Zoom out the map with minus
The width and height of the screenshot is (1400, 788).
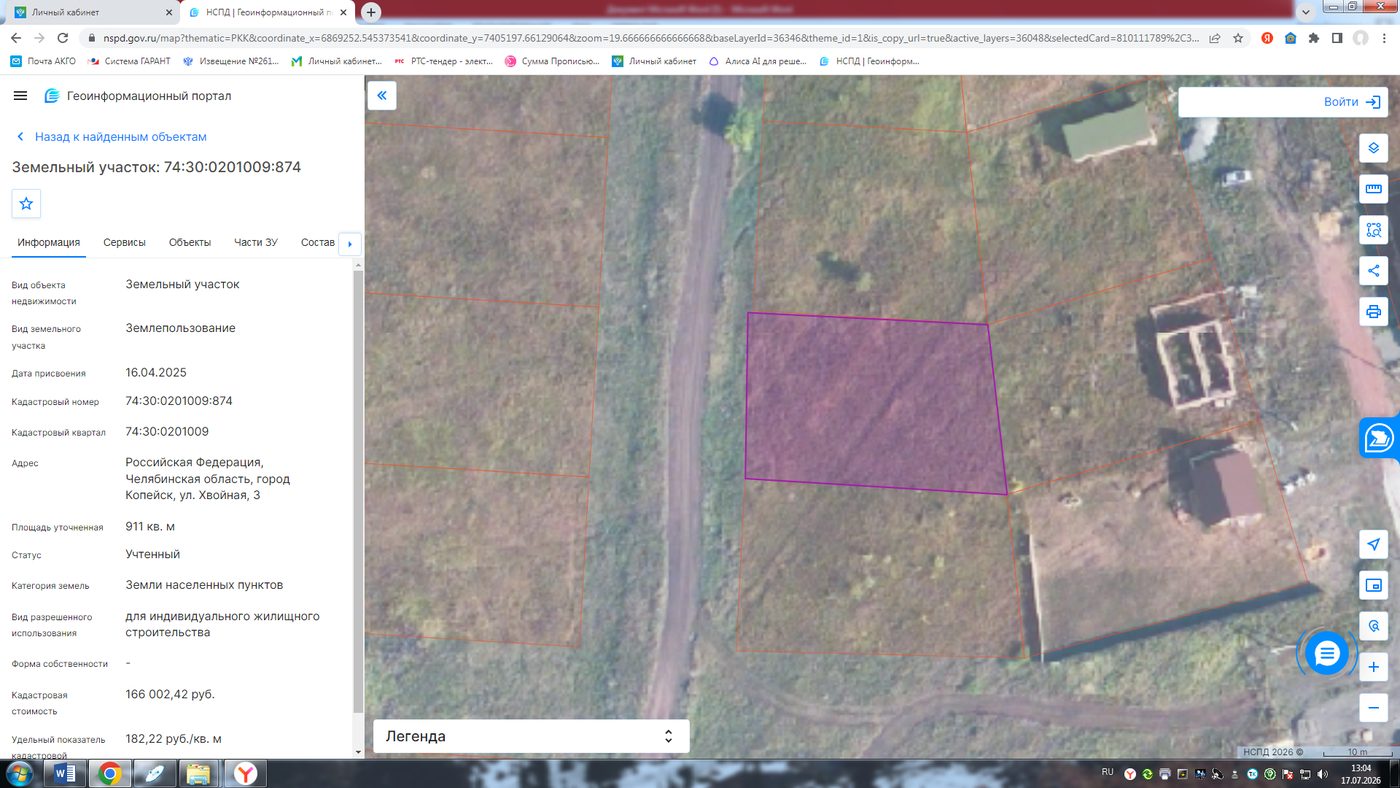point(1373,707)
